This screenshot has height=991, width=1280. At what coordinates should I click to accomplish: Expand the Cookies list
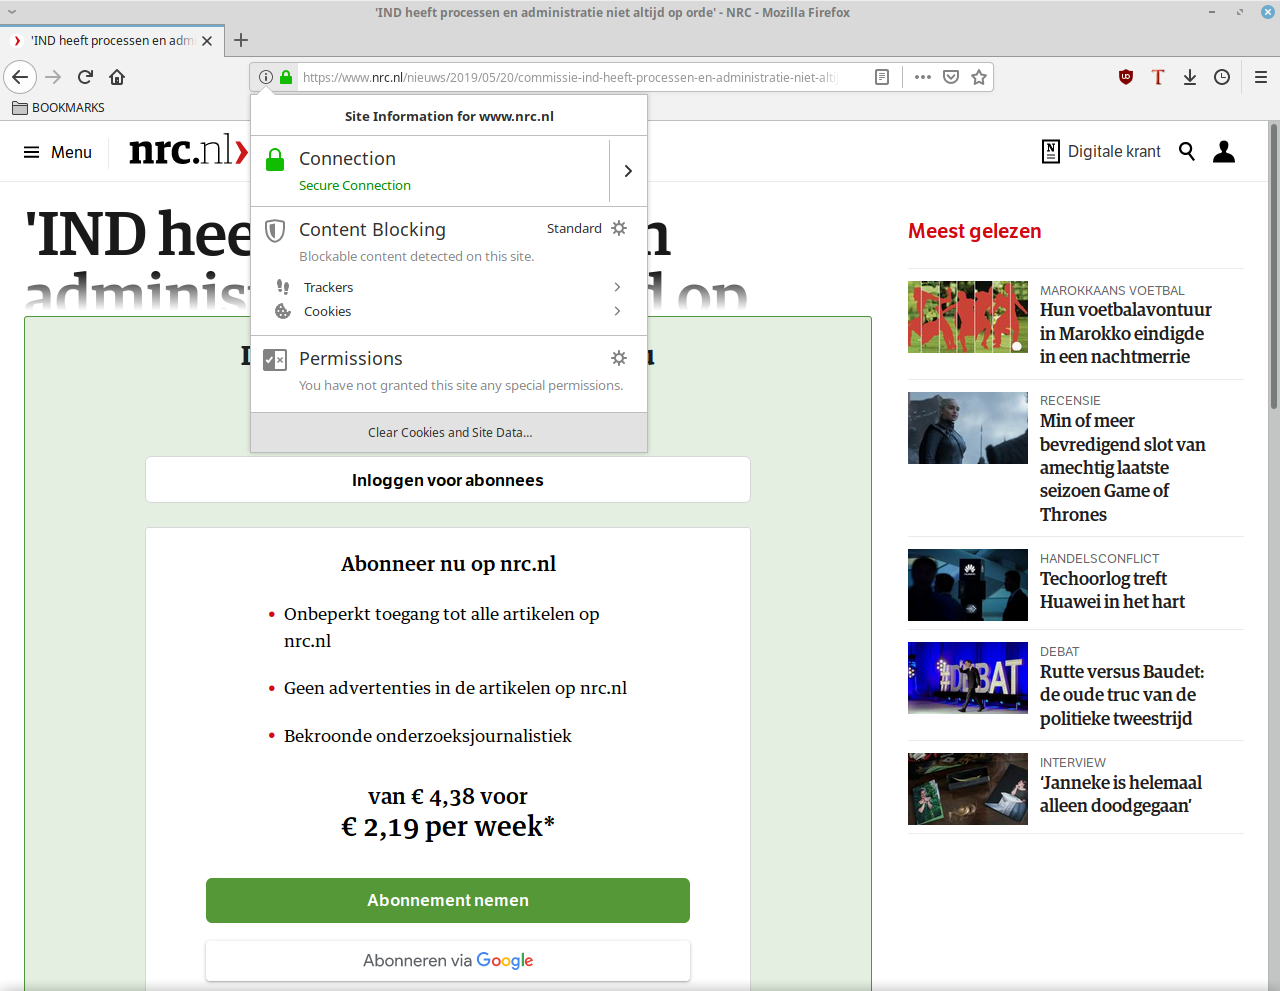click(x=617, y=311)
